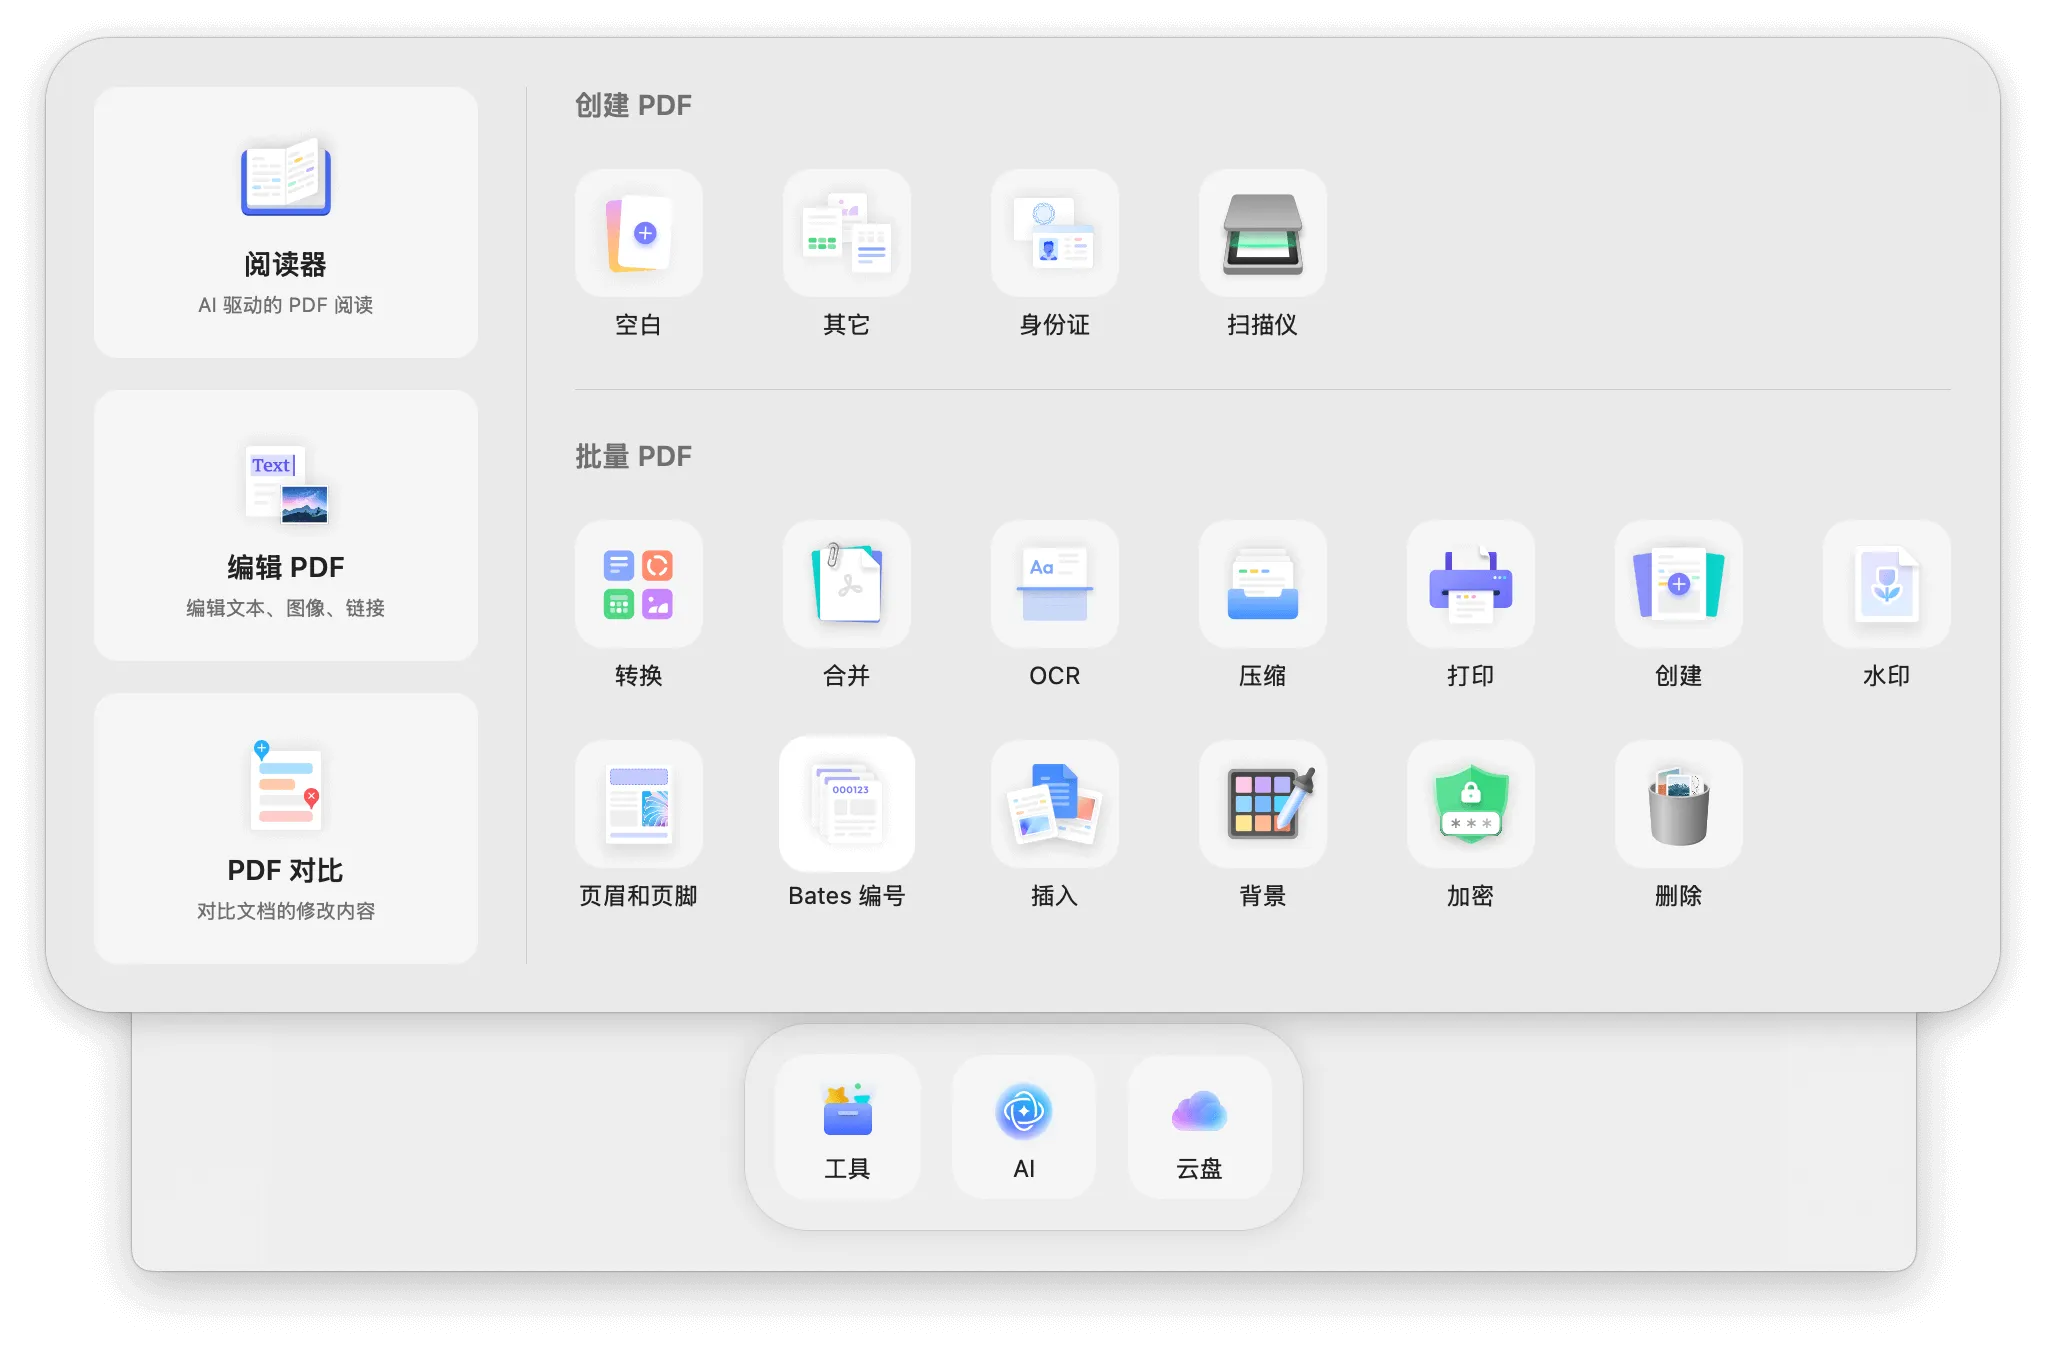Open the 水印 watermark tool
Screen dimensions: 2046x1355
coord(1886,586)
